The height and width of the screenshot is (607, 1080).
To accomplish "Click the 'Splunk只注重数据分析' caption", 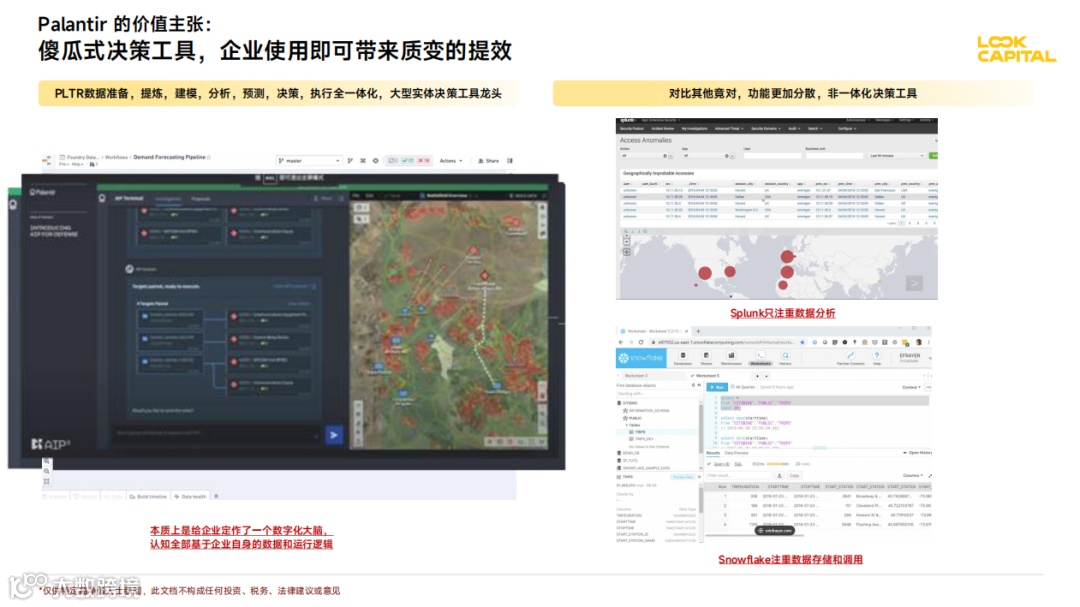I will pos(782,313).
